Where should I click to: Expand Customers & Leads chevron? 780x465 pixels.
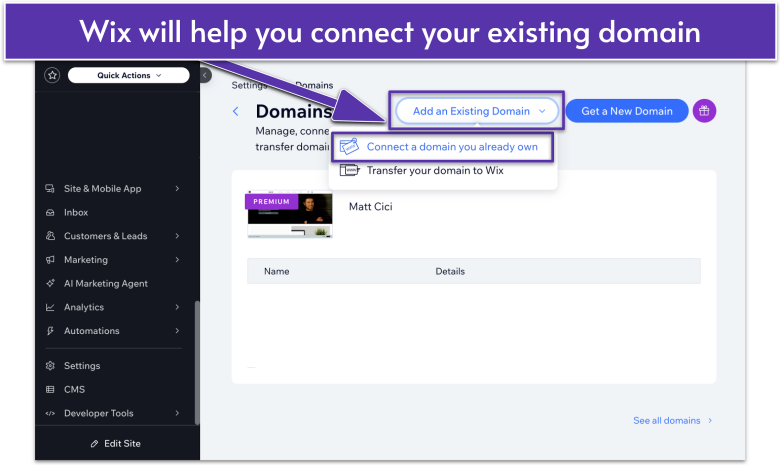click(x=177, y=236)
